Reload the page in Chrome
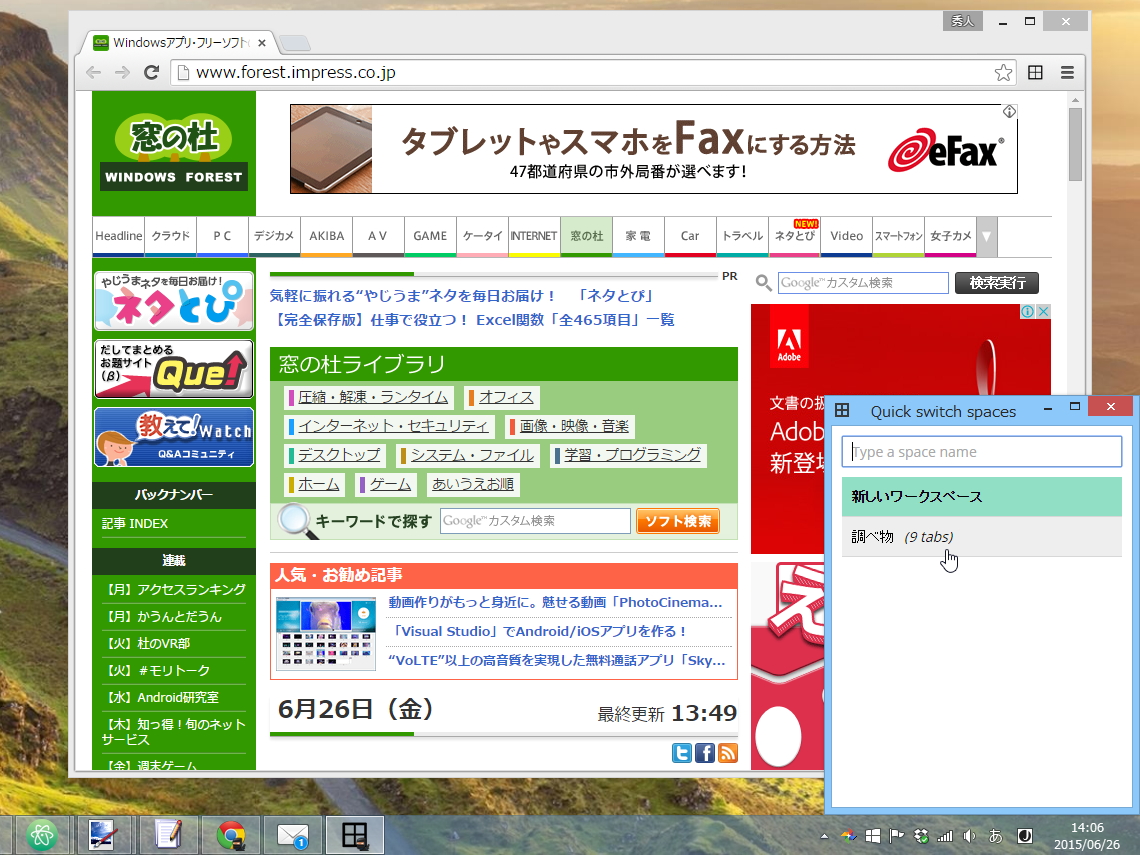This screenshot has height=855, width=1140. coord(151,72)
